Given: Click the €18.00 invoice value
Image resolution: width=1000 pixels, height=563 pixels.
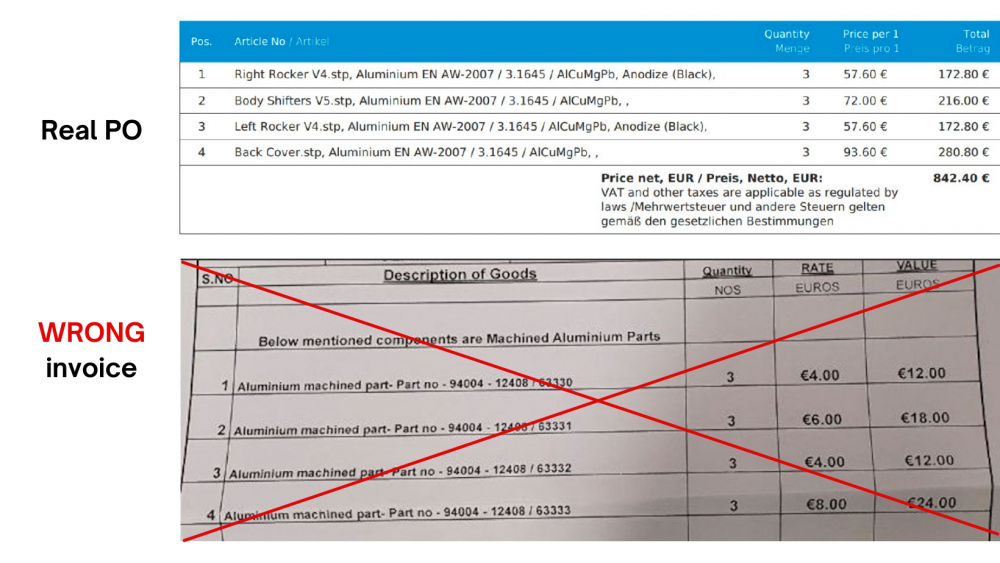Looking at the screenshot, I should click(x=925, y=418).
